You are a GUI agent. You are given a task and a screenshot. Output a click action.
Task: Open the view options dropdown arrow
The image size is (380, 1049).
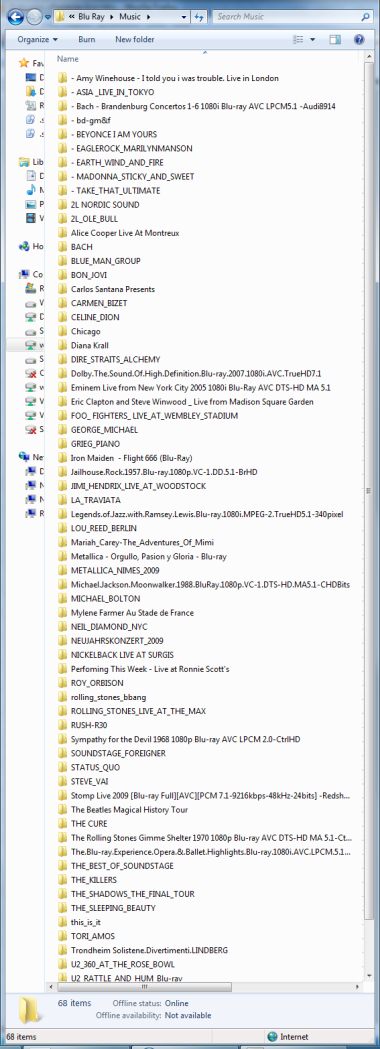312,40
